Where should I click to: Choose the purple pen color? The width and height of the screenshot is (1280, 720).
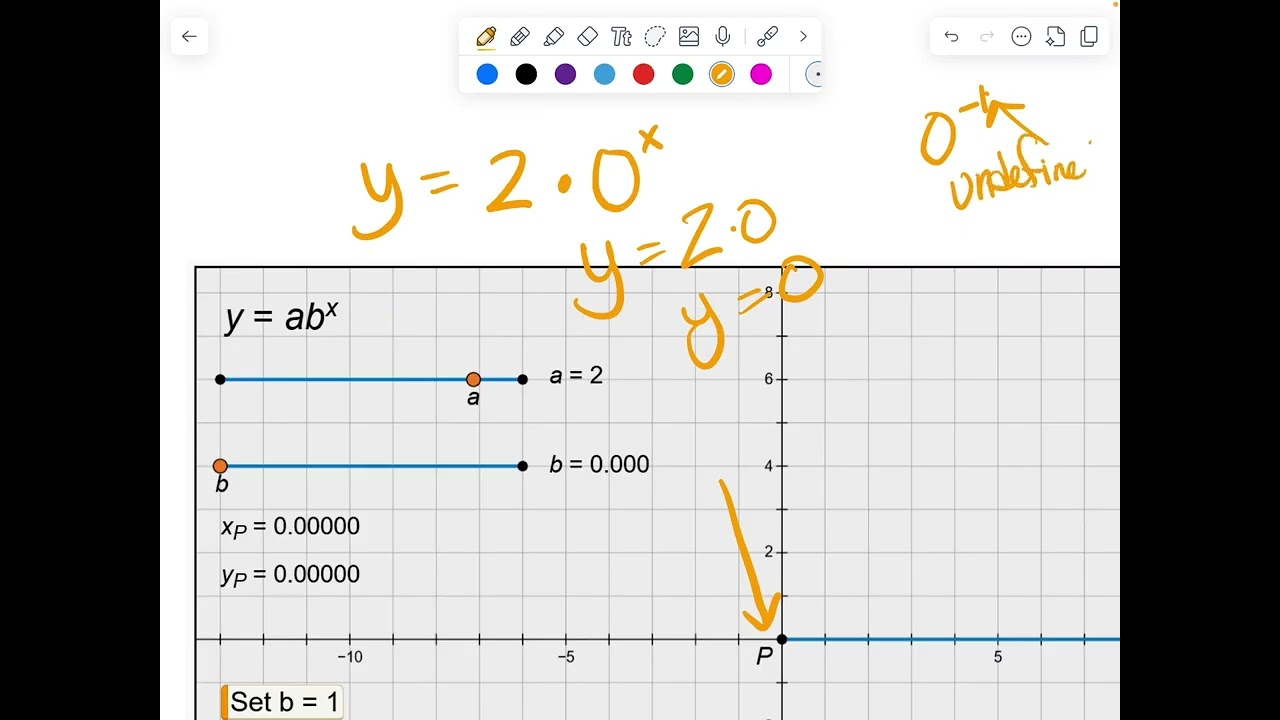click(565, 74)
